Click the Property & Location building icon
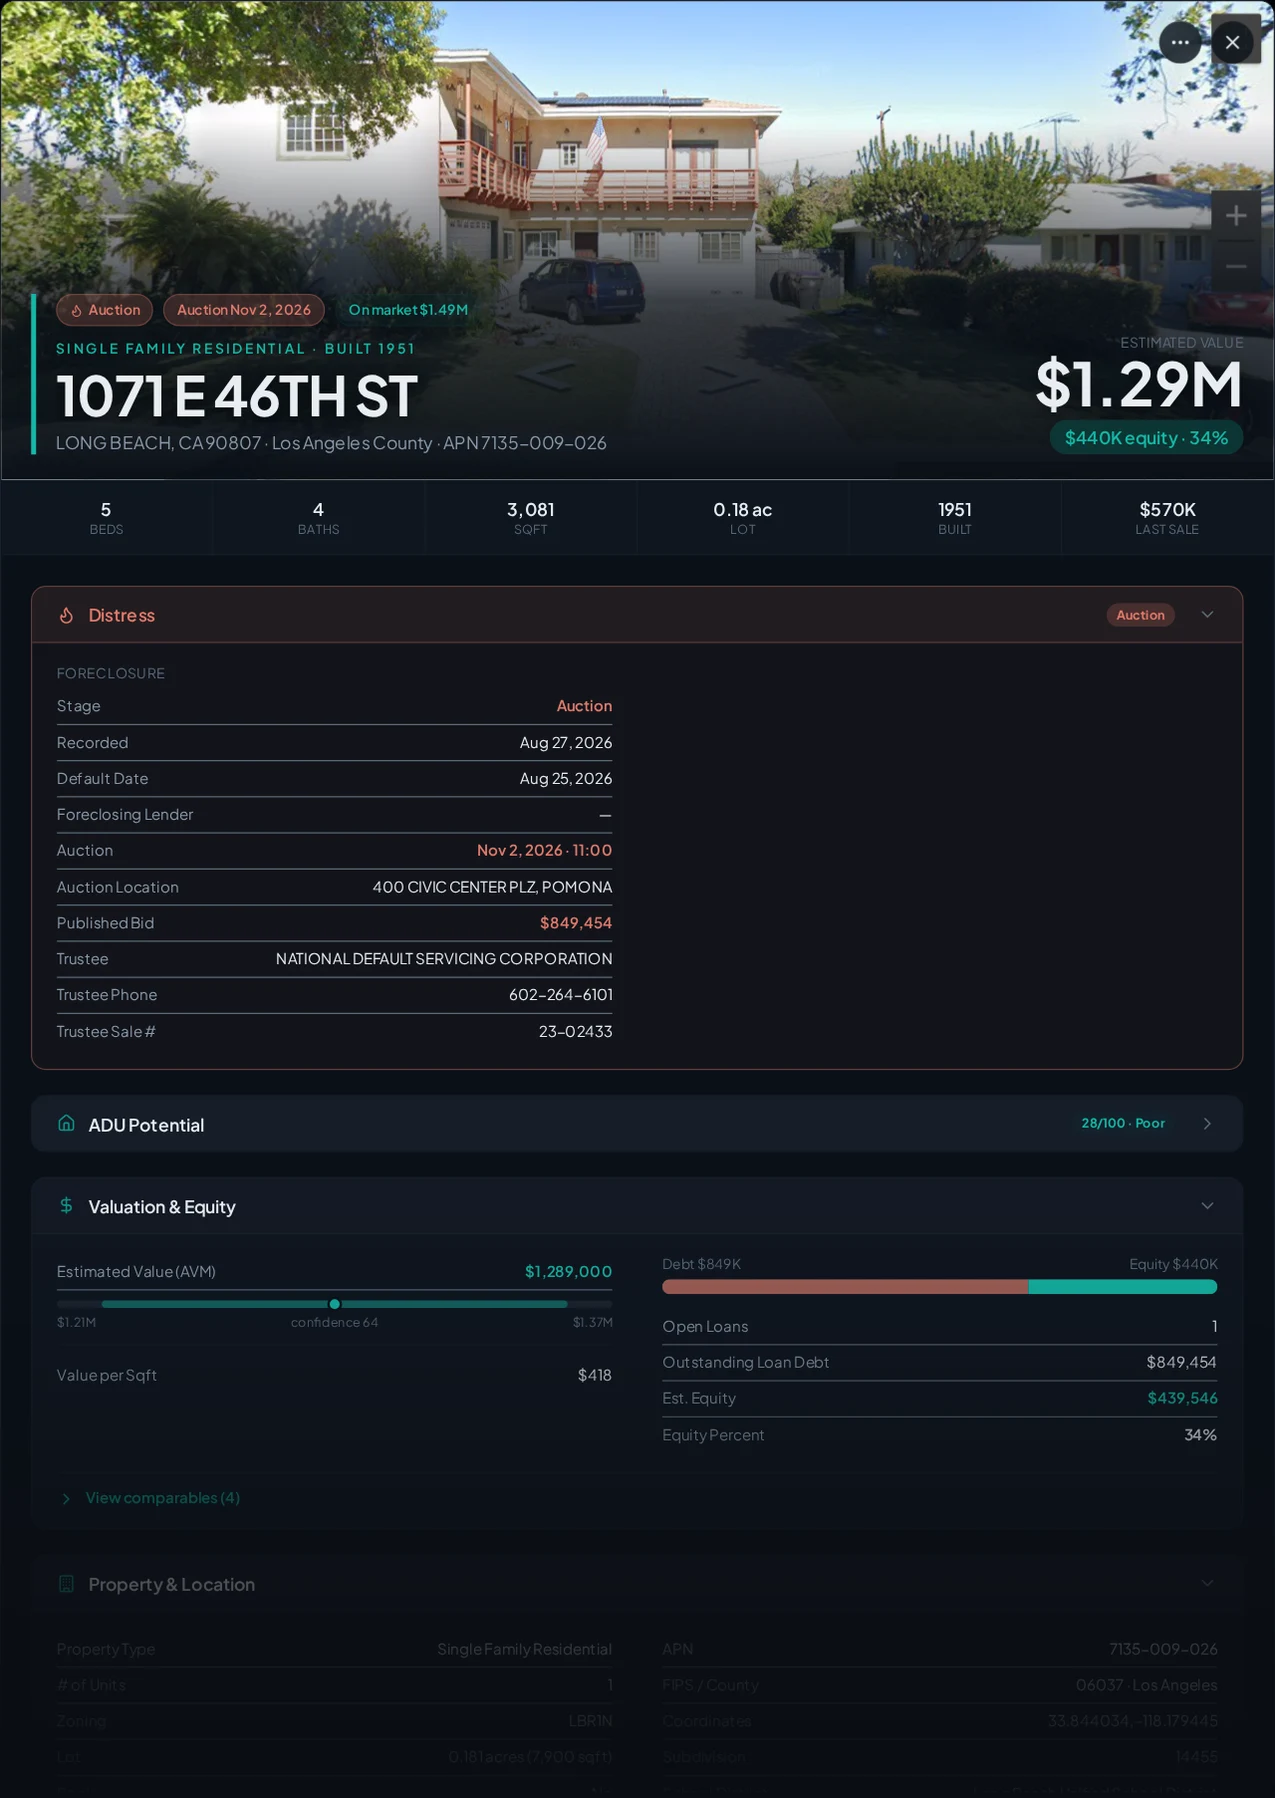1275x1798 pixels. click(66, 1584)
